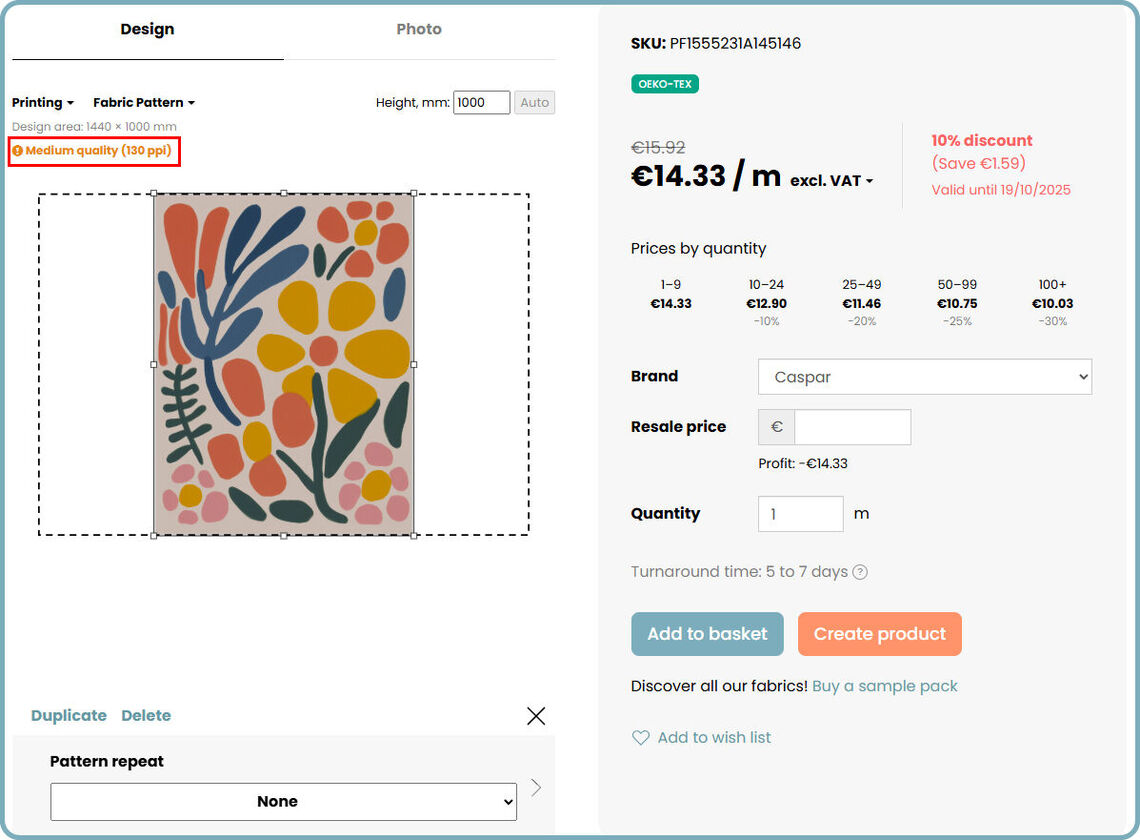Open the Pattern repeat dropdown set to None
Image resolution: width=1140 pixels, height=840 pixels.
tap(283, 801)
